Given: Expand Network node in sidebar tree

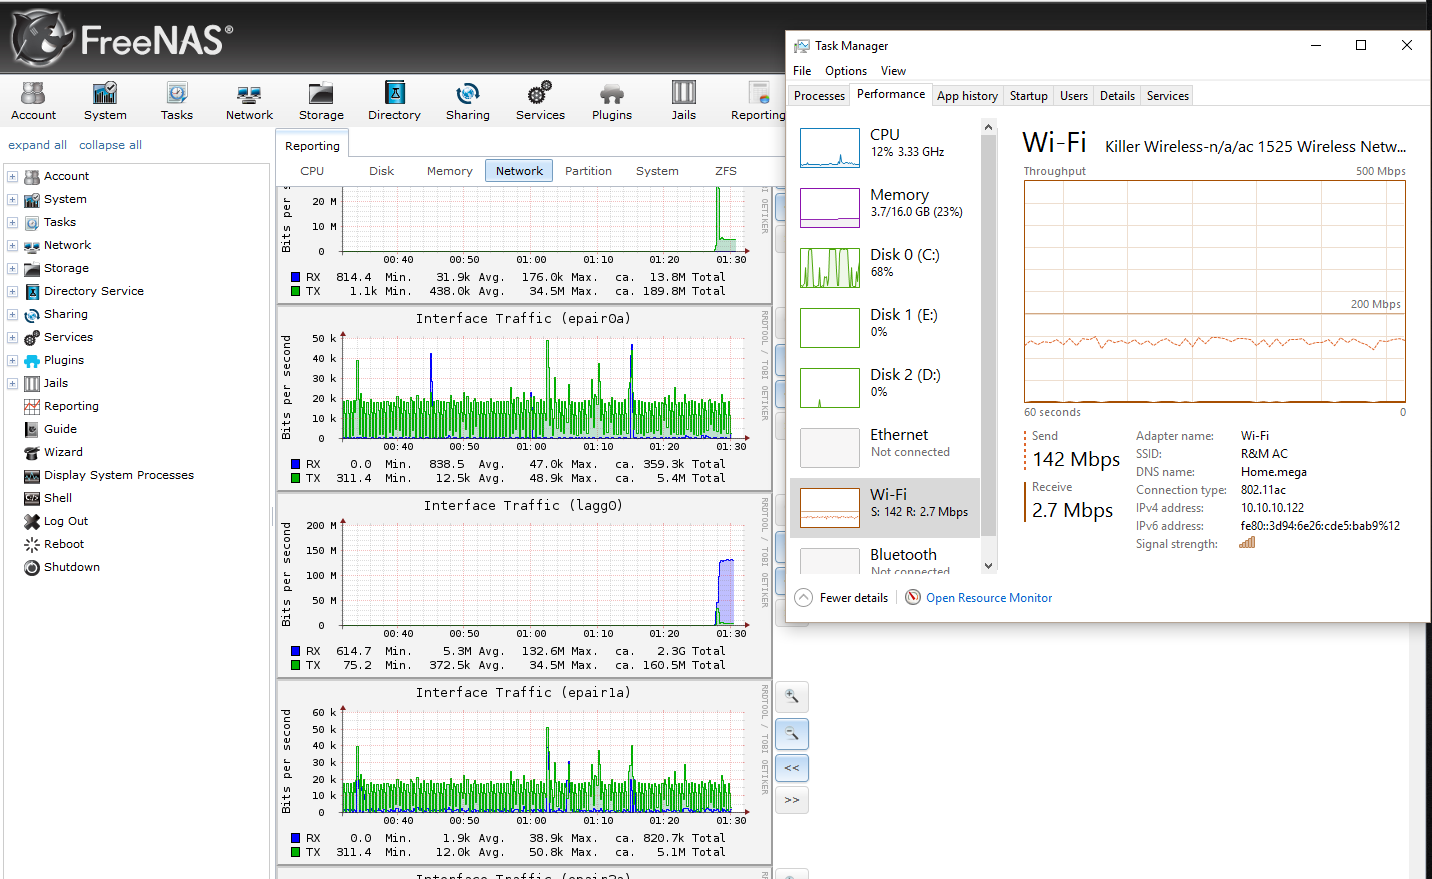Looking at the screenshot, I should (12, 245).
